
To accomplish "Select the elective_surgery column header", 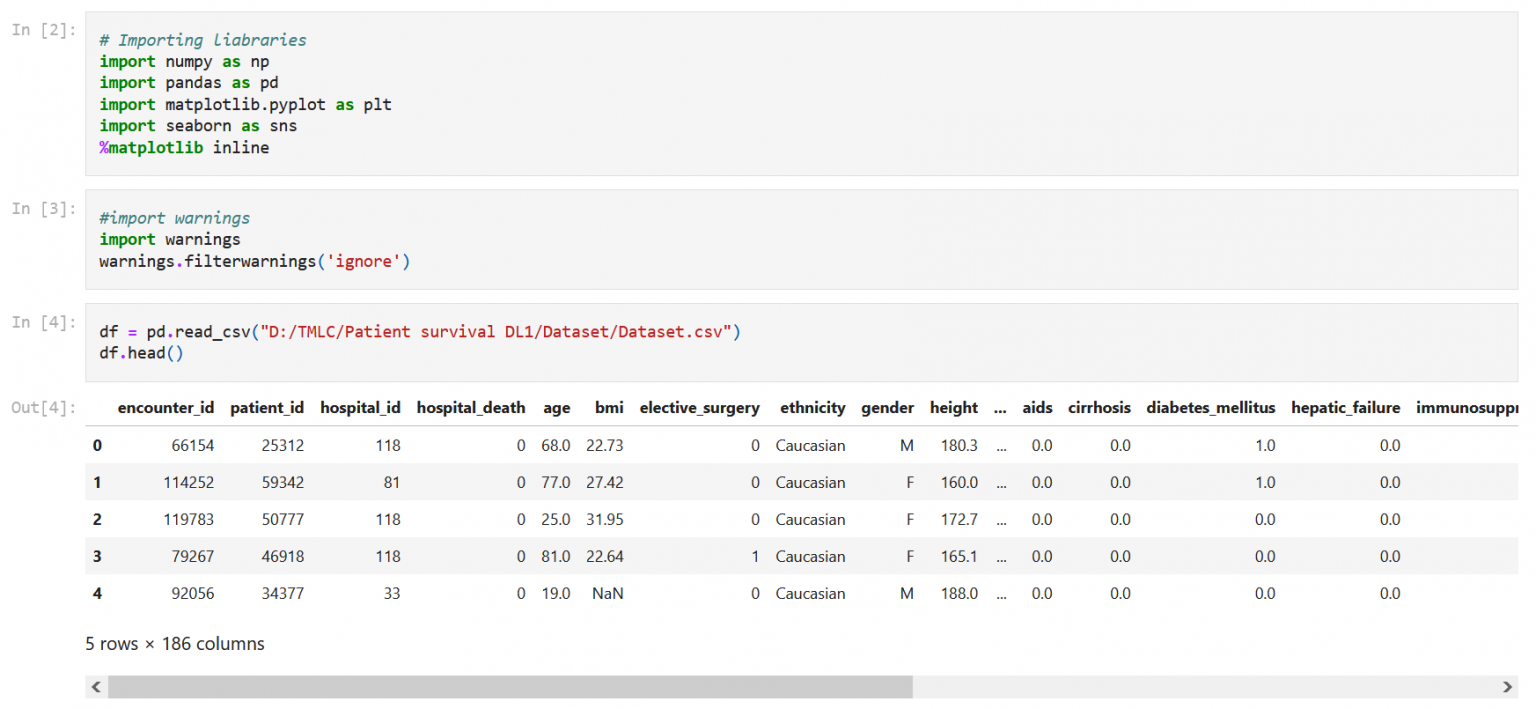I will click(x=699, y=408).
